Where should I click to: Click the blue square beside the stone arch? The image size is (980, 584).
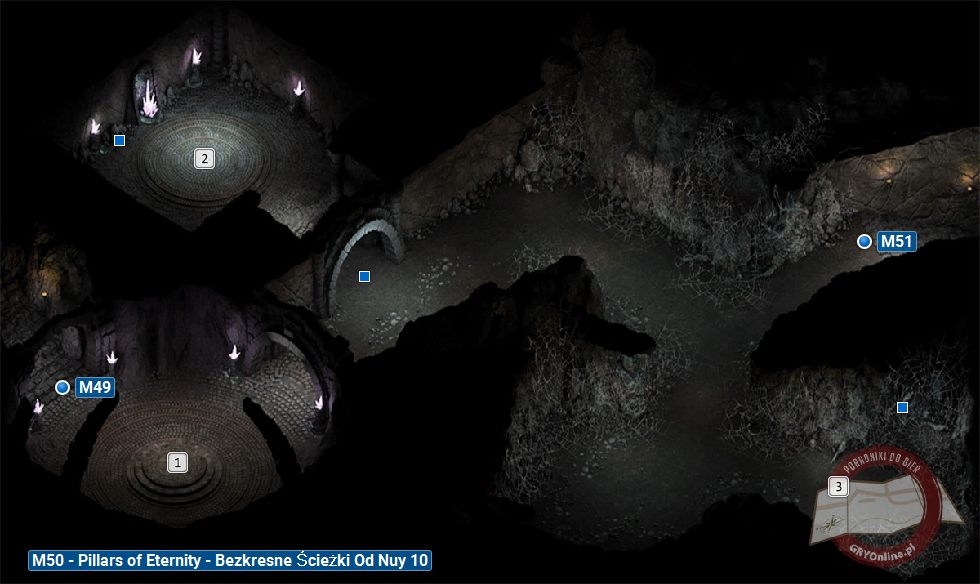pos(364,276)
